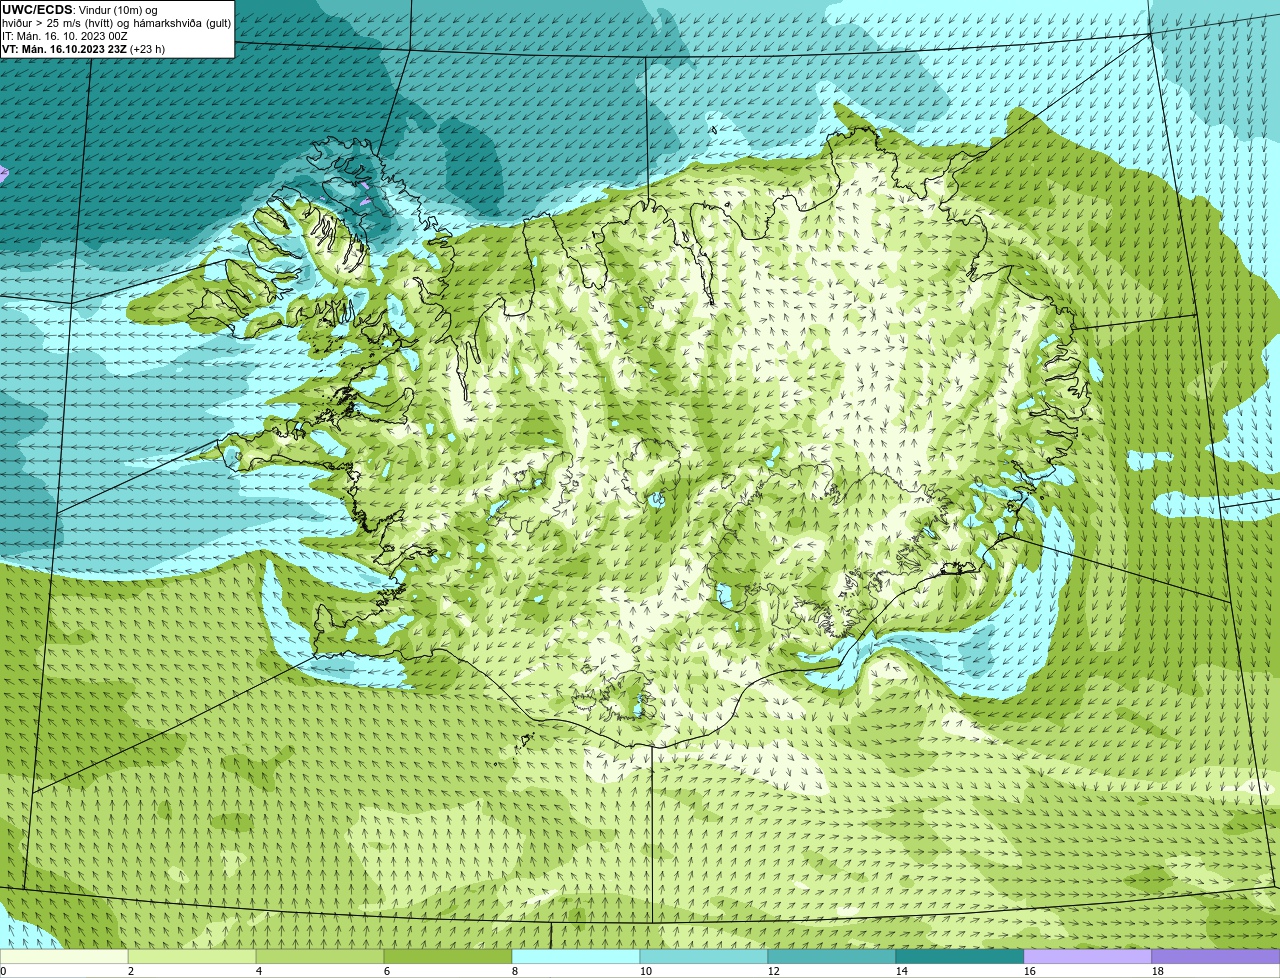Click the title line 'UWC/ECDS: Vindur (10m) og'

tap(80, 10)
